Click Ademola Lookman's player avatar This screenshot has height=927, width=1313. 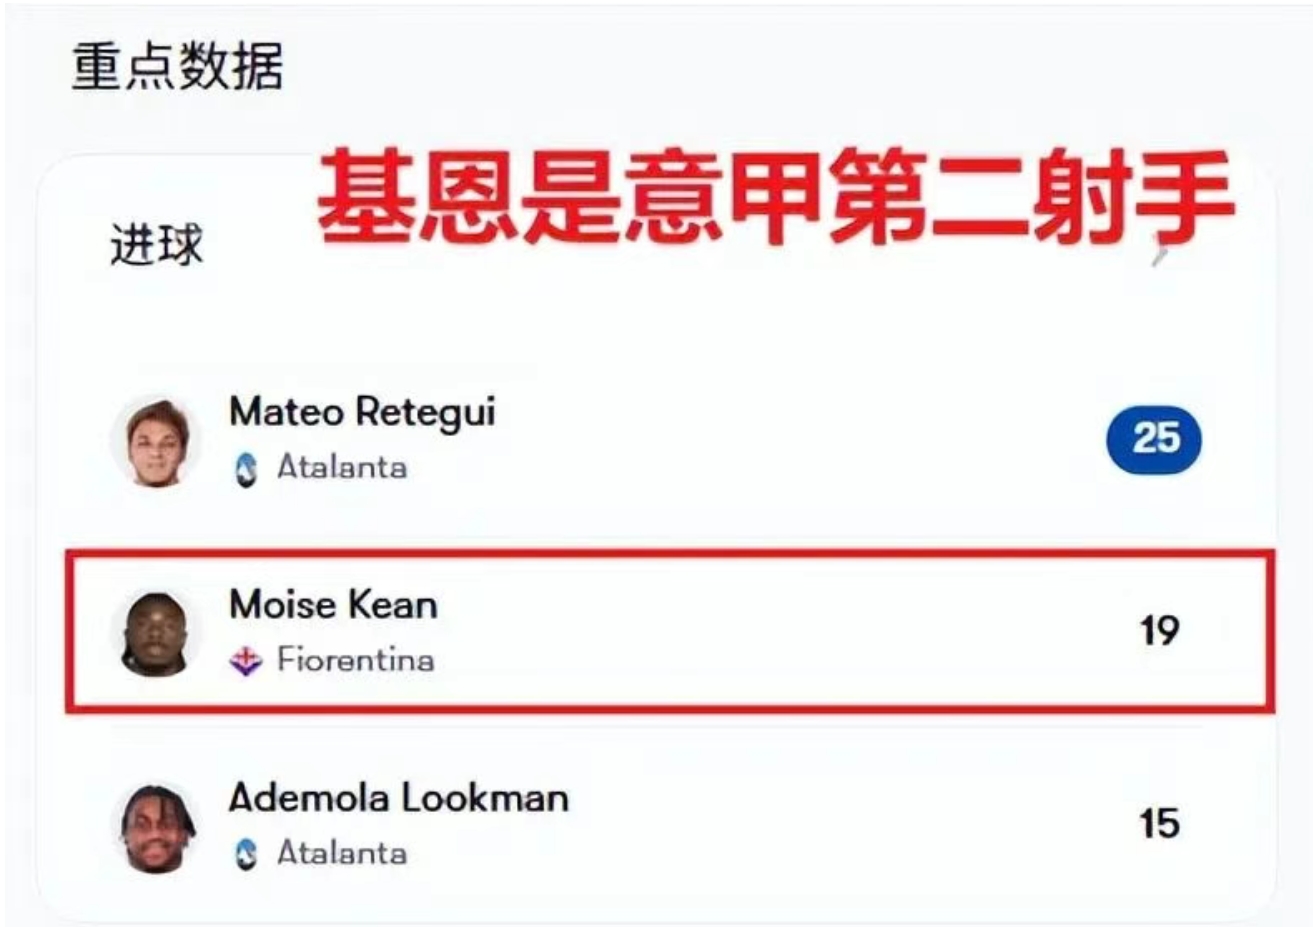[x=155, y=826]
